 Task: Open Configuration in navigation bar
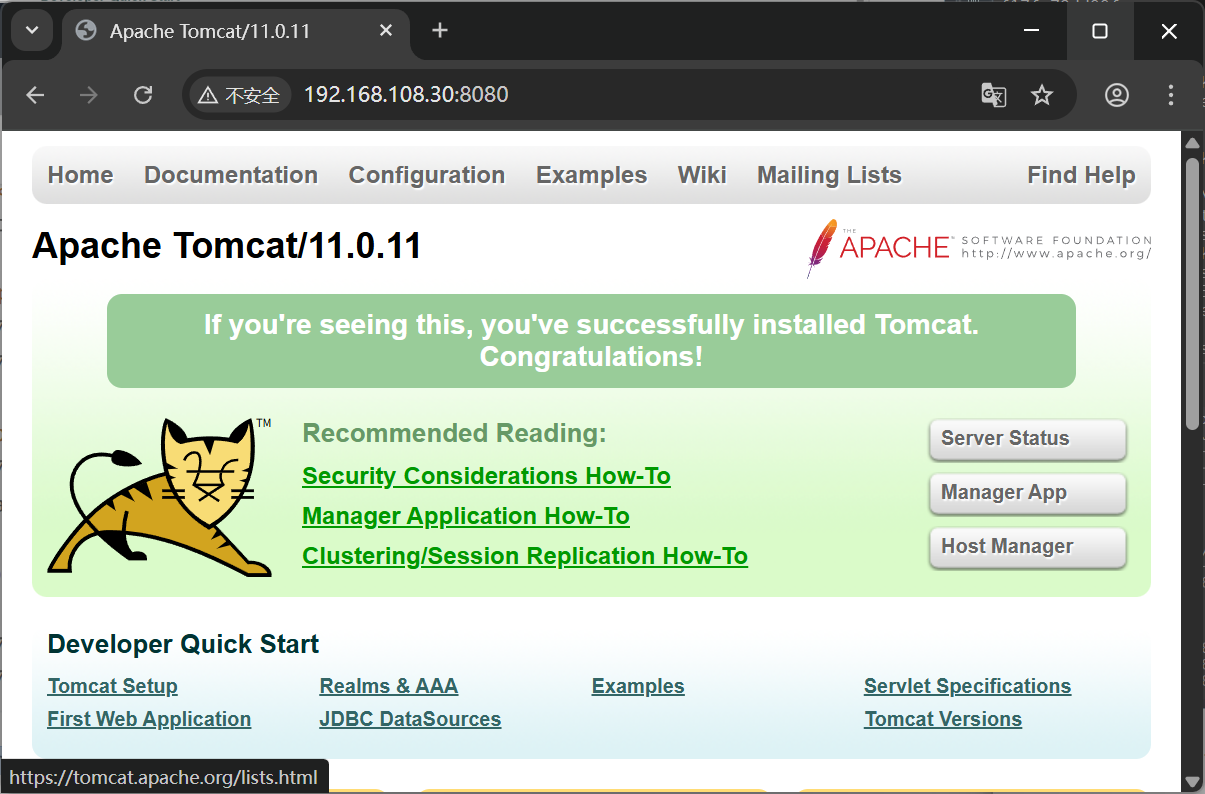coord(427,175)
